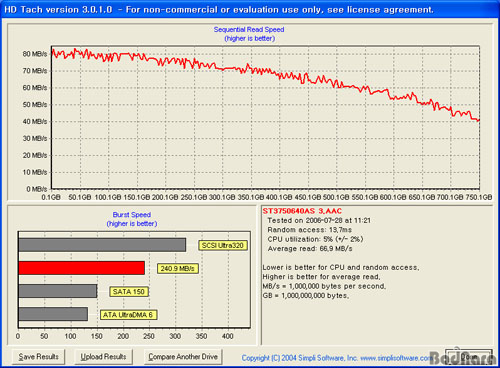Click the CPU utilization: 5% text

tap(315, 239)
